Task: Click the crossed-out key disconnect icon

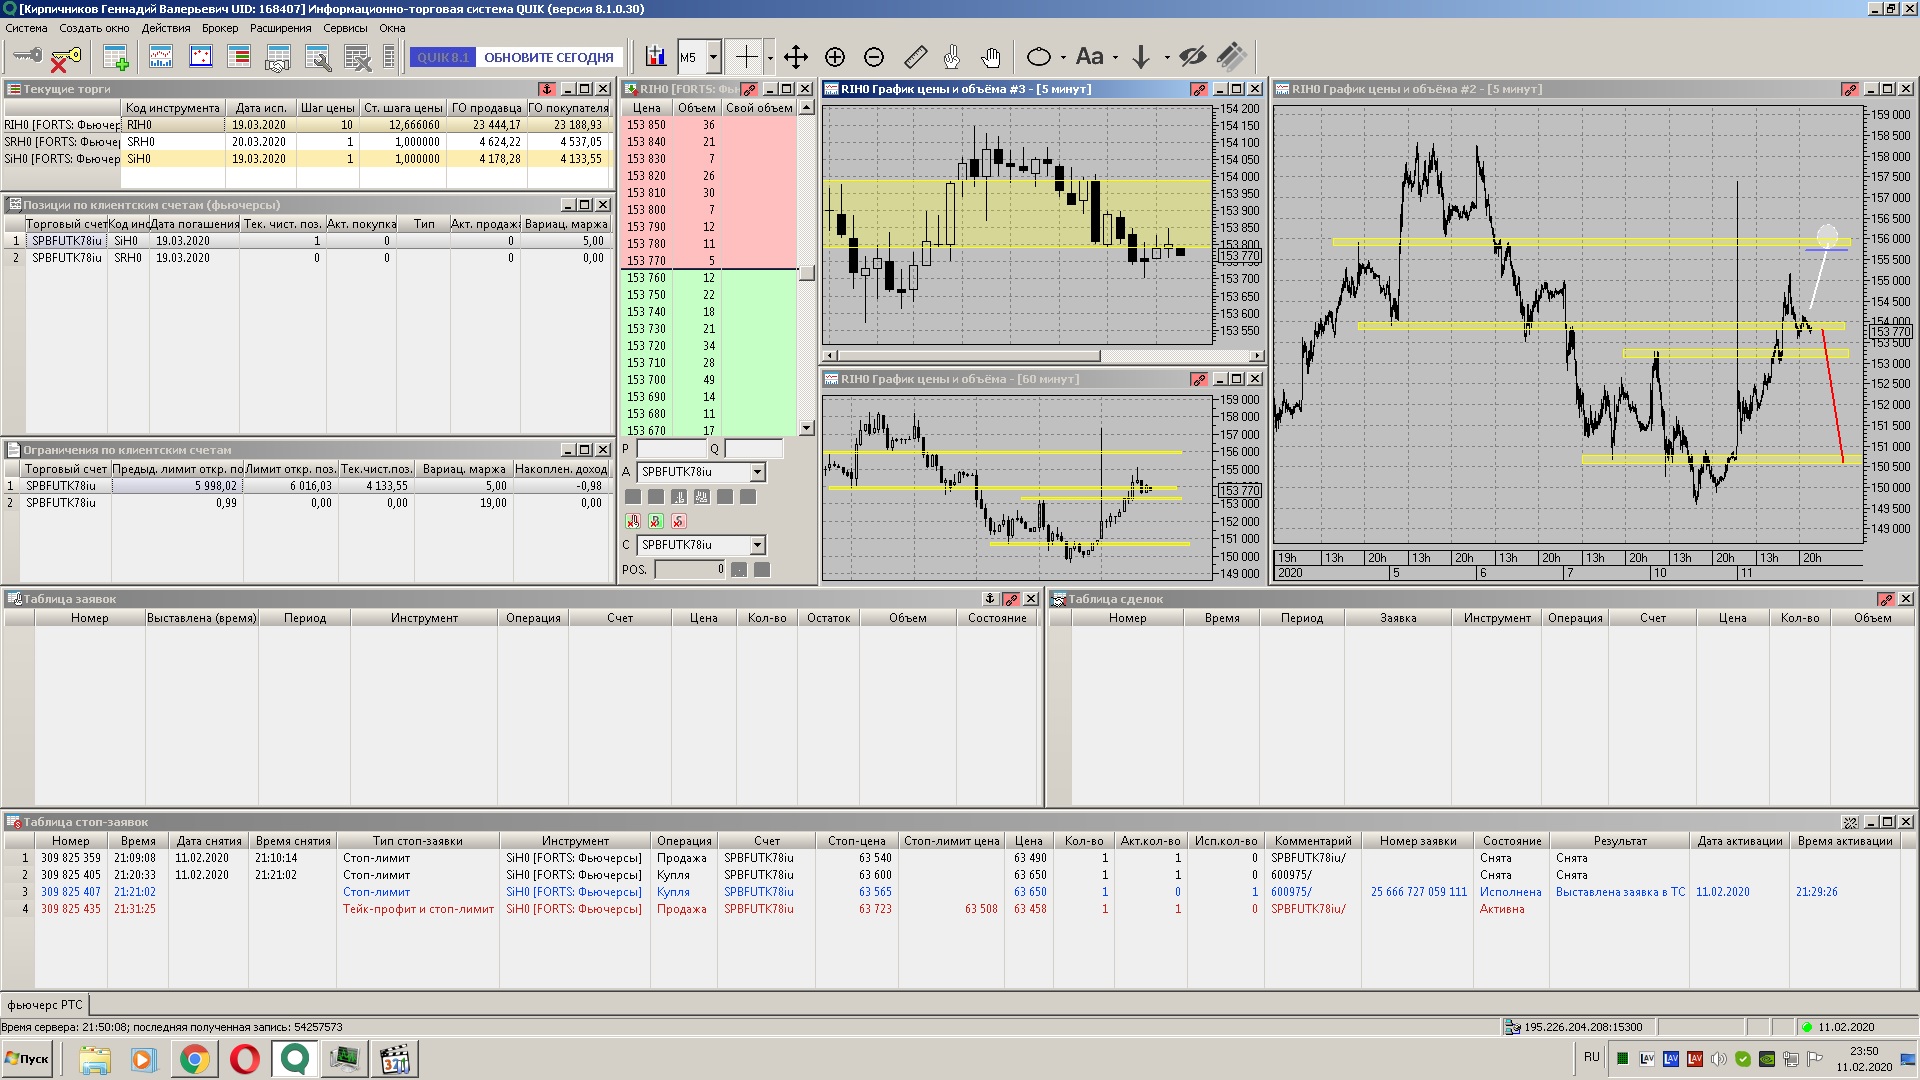Action: pos(64,58)
